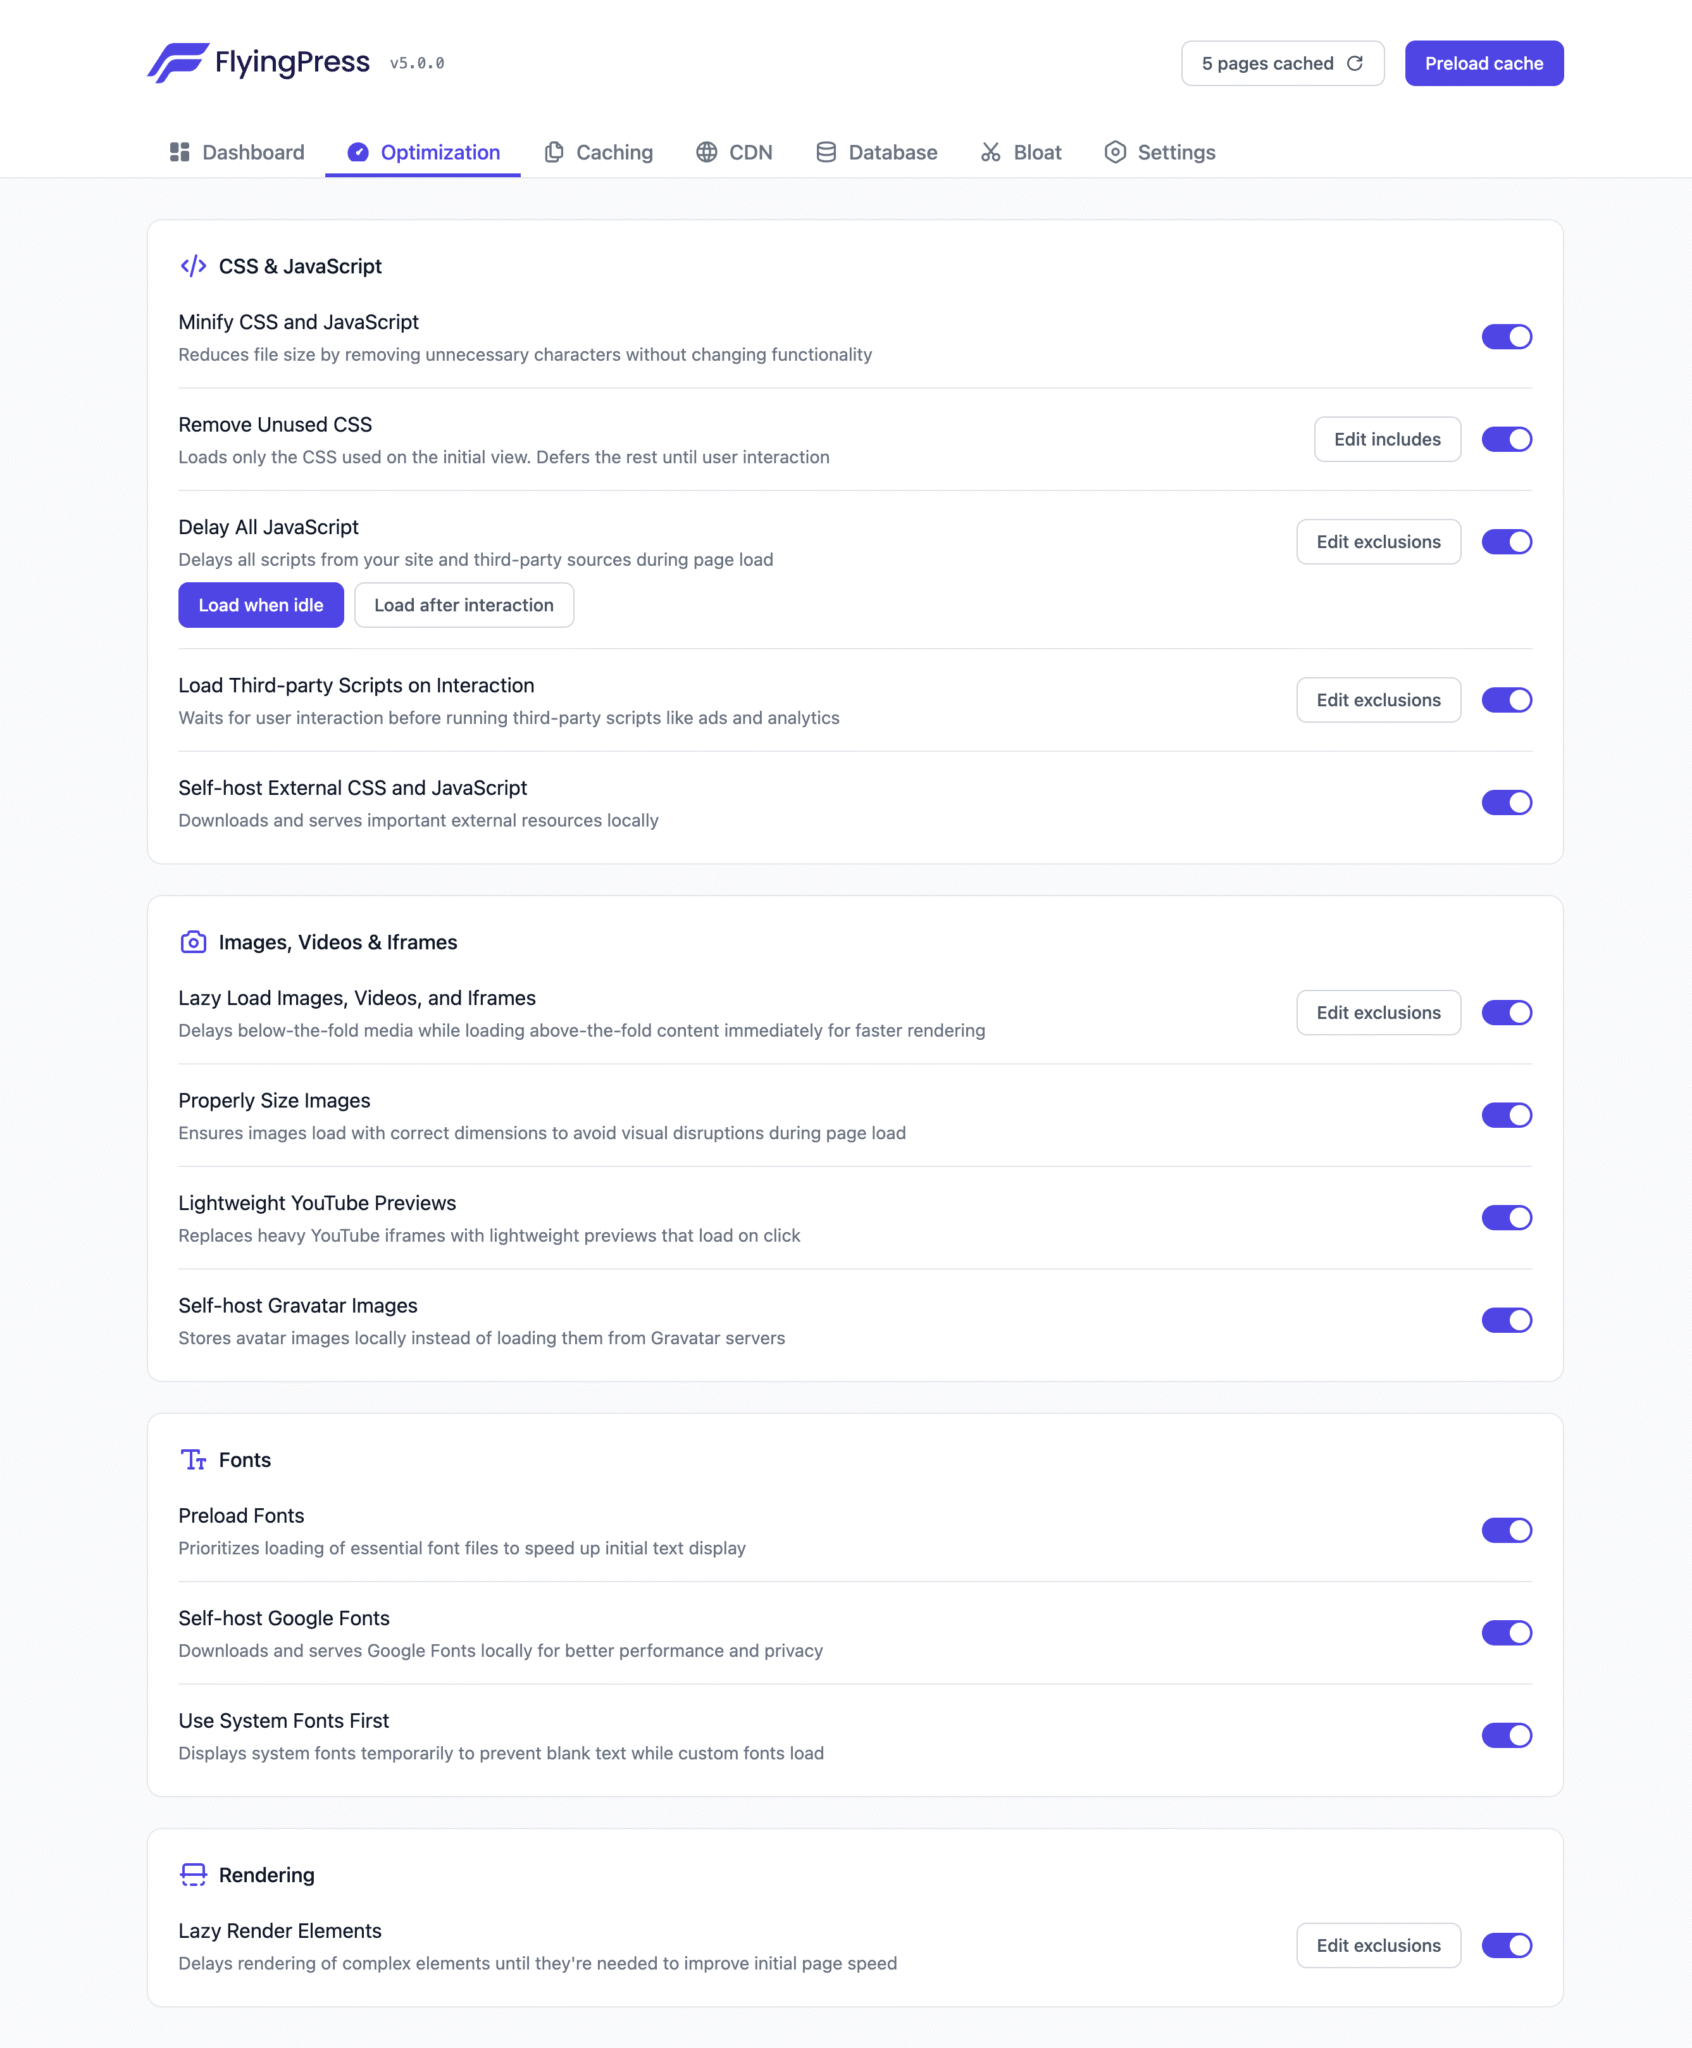The image size is (1692, 2048).
Task: Click the Preload cache button
Action: click(x=1484, y=62)
